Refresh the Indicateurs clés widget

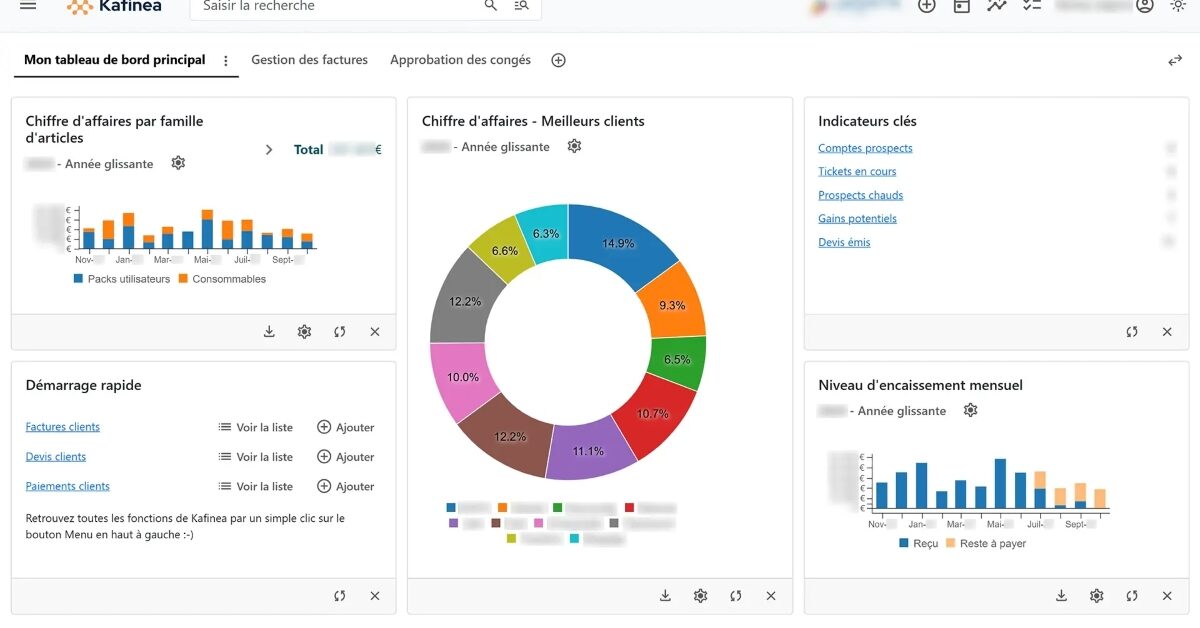1131,332
